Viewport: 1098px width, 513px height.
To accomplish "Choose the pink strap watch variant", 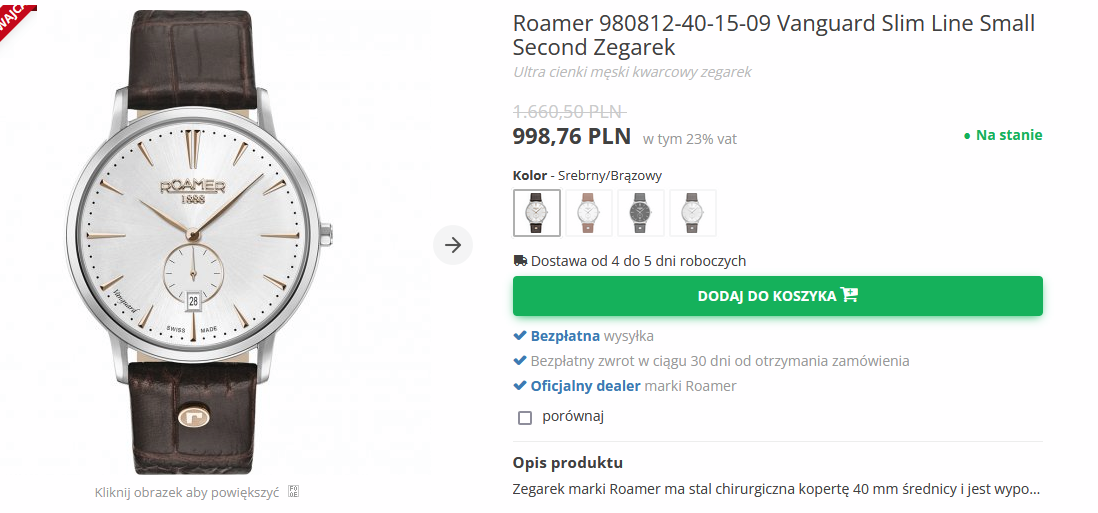I will pyautogui.click(x=589, y=213).
